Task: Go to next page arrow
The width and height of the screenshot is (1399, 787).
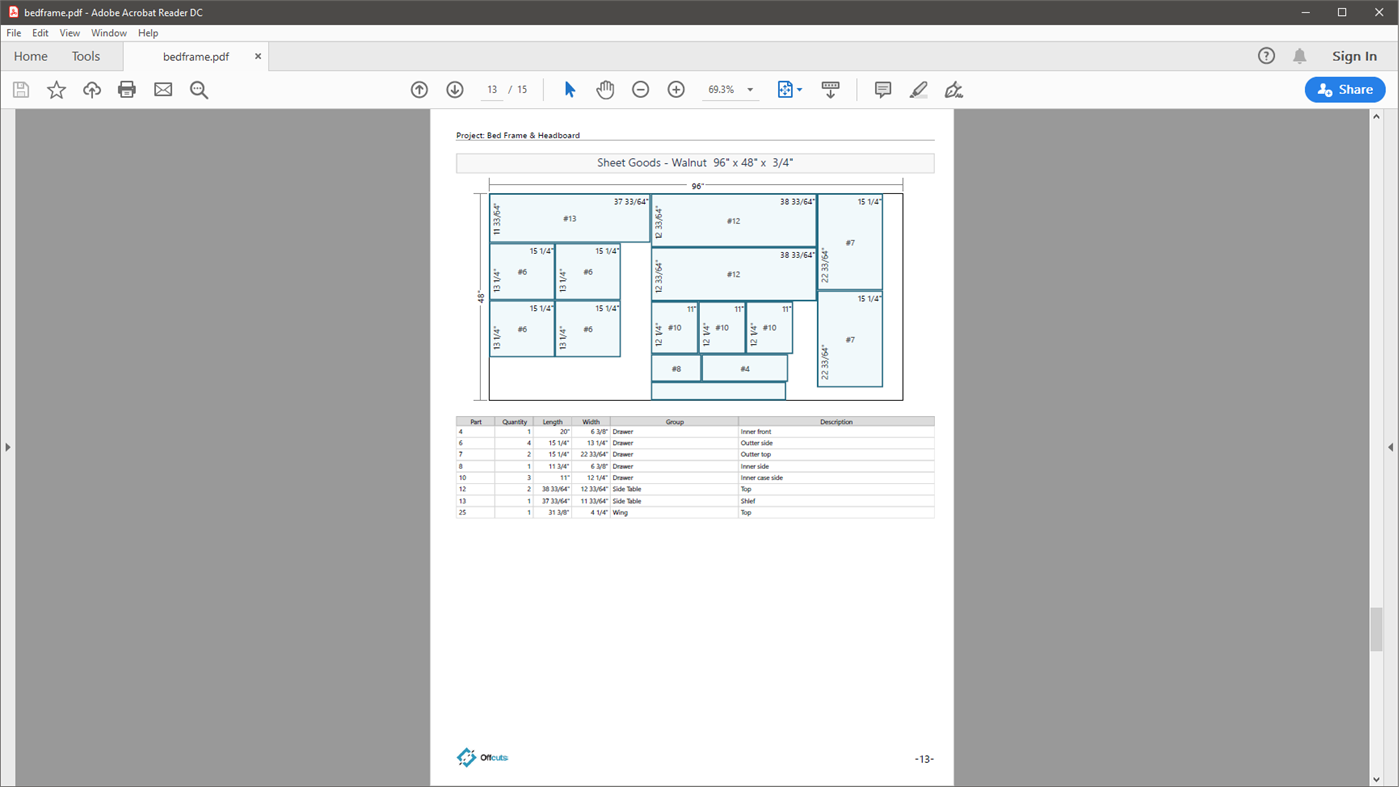Action: 455,90
